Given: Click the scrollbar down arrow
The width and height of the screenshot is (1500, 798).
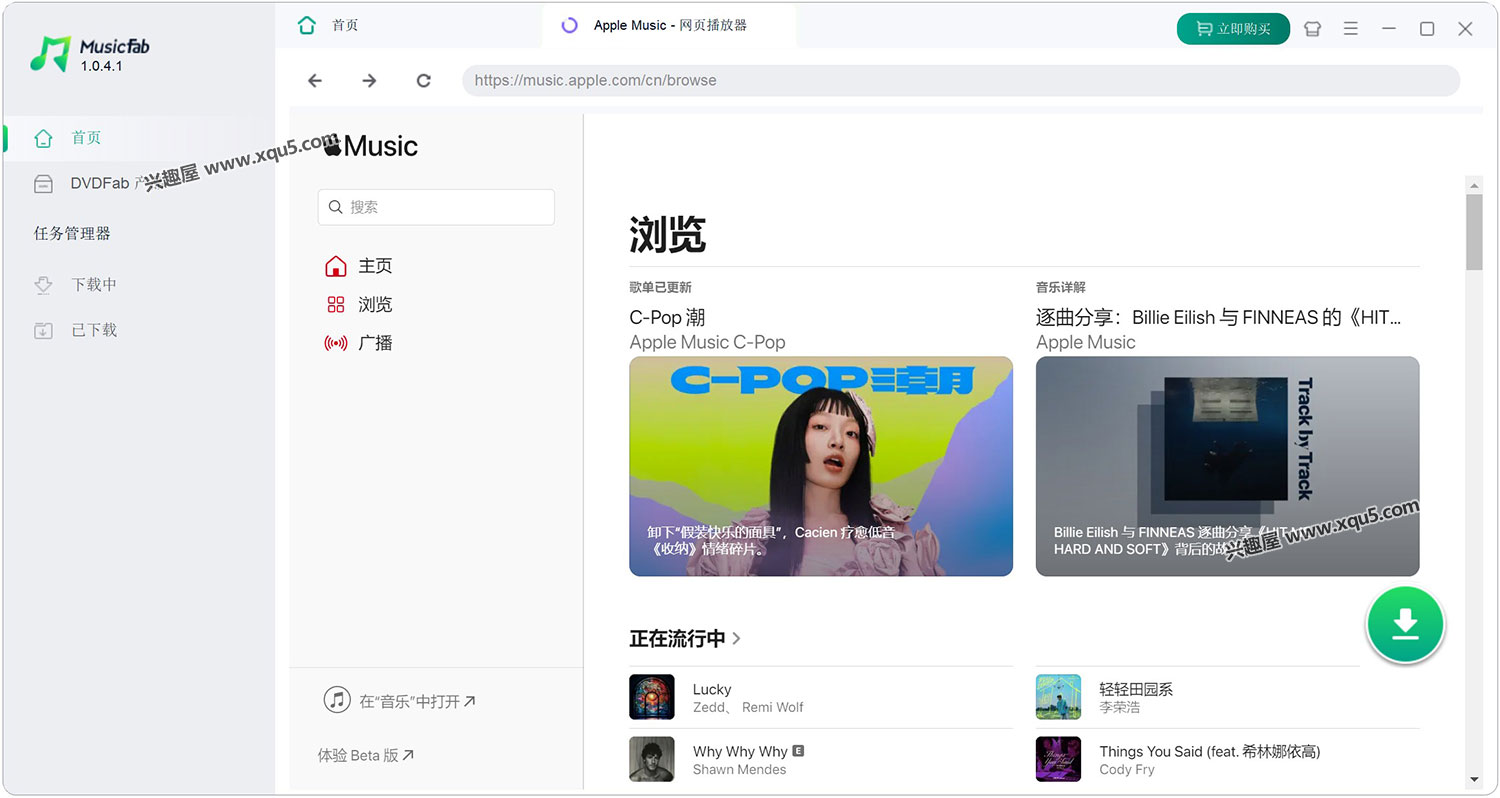Looking at the screenshot, I should [1474, 780].
